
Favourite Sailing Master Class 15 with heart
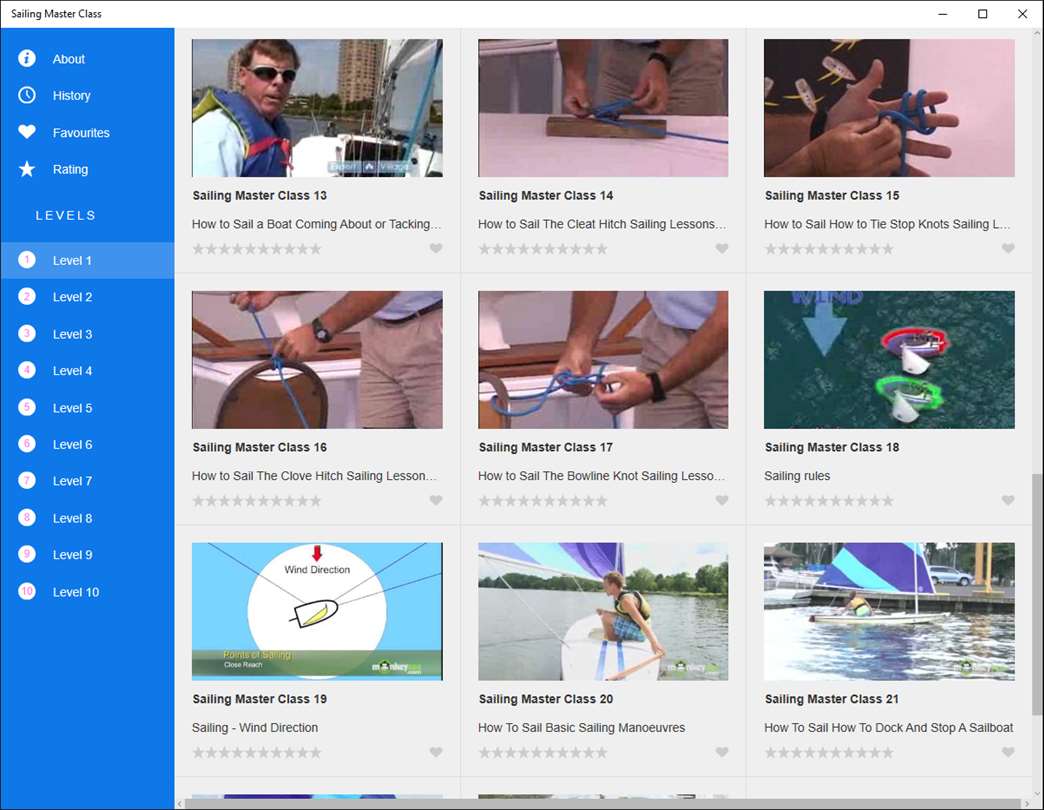point(1008,248)
